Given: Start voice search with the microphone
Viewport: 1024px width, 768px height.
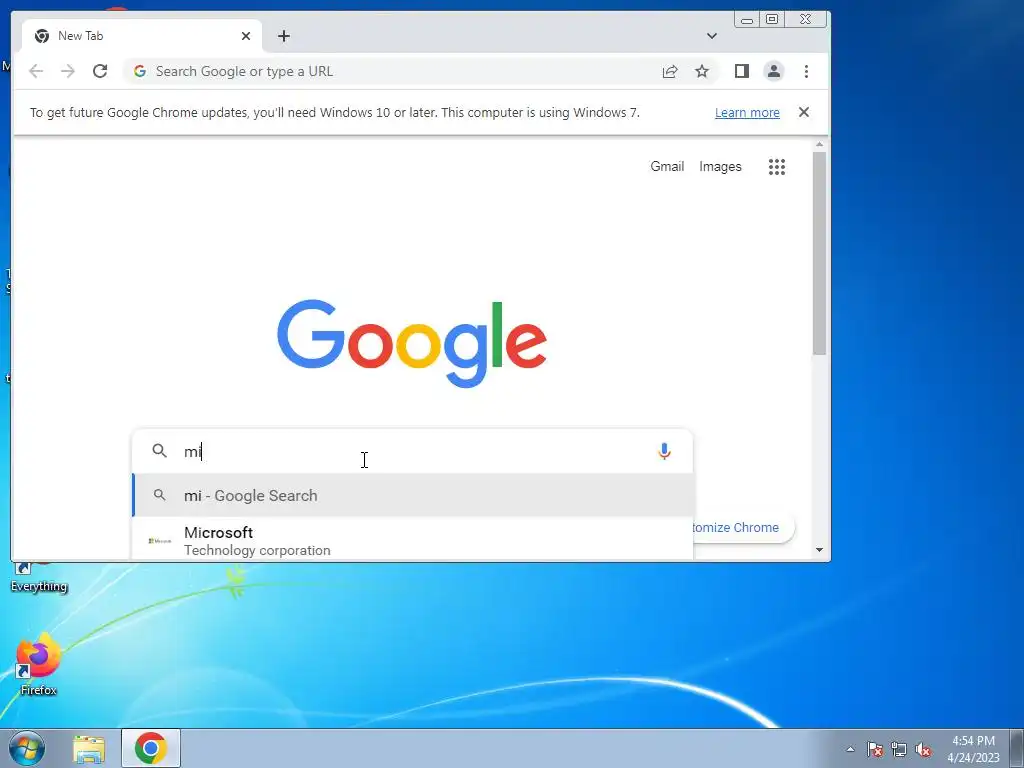Looking at the screenshot, I should tap(664, 451).
